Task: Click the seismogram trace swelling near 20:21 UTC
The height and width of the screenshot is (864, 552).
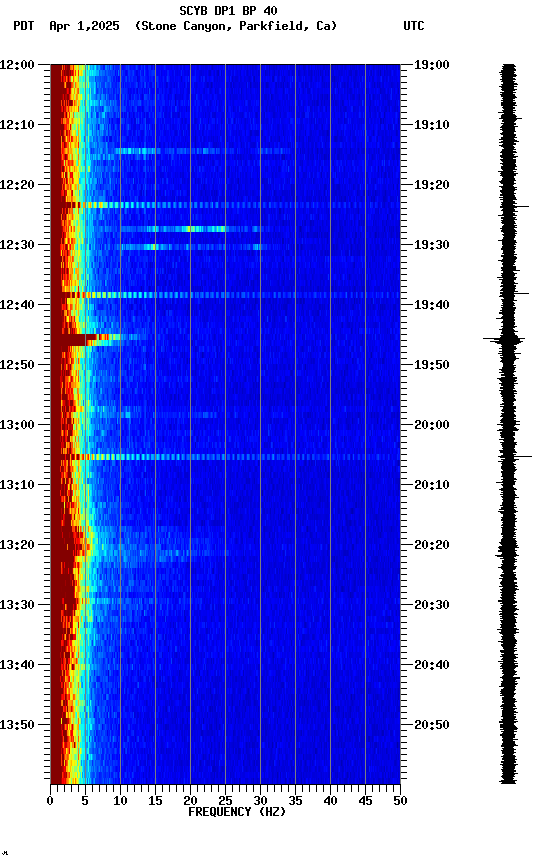Action: pyautogui.click(x=507, y=552)
